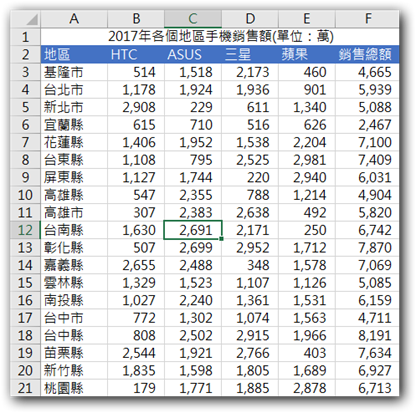Viewport: 416px width, 413px height.
Task: Select column E header
Action: pyautogui.click(x=307, y=19)
